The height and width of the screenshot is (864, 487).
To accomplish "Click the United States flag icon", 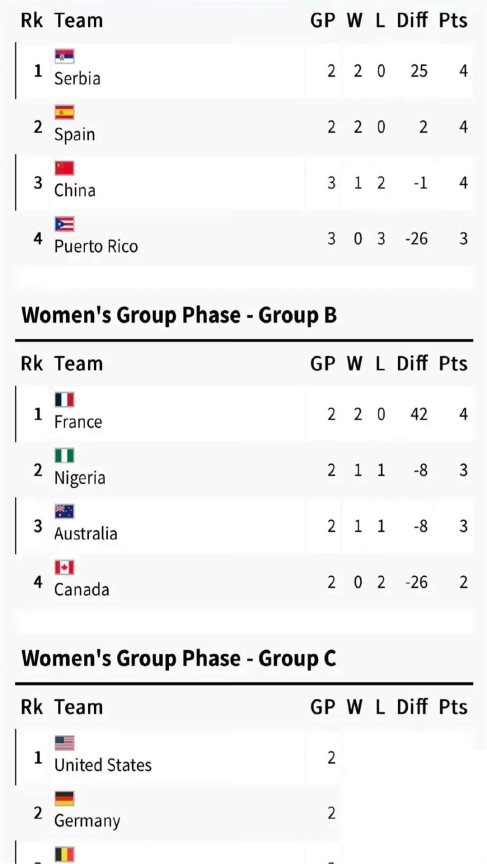I will point(64,743).
